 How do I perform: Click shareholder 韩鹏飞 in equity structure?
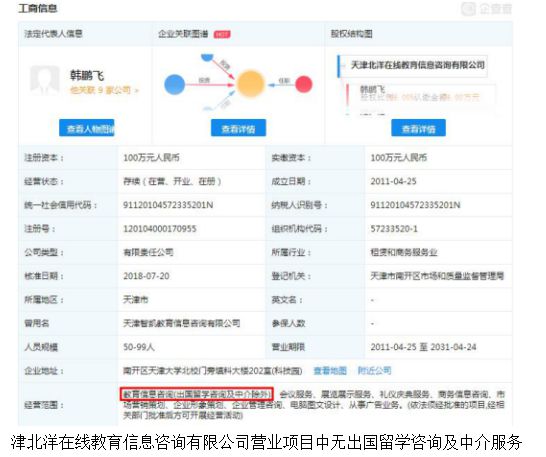click(372, 89)
